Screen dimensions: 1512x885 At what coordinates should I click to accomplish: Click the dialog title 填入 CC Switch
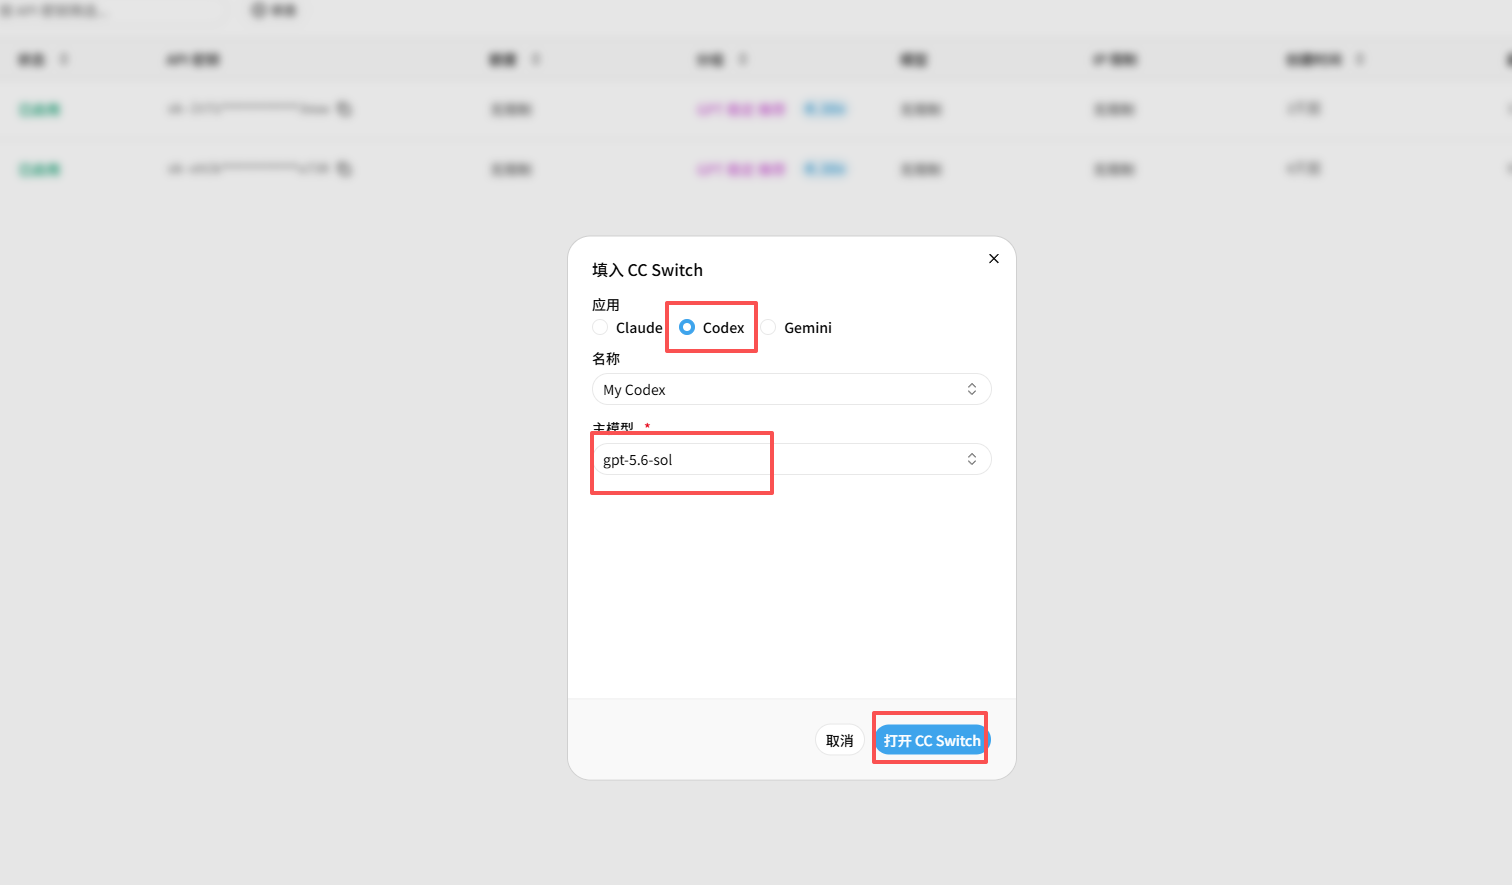coord(647,270)
